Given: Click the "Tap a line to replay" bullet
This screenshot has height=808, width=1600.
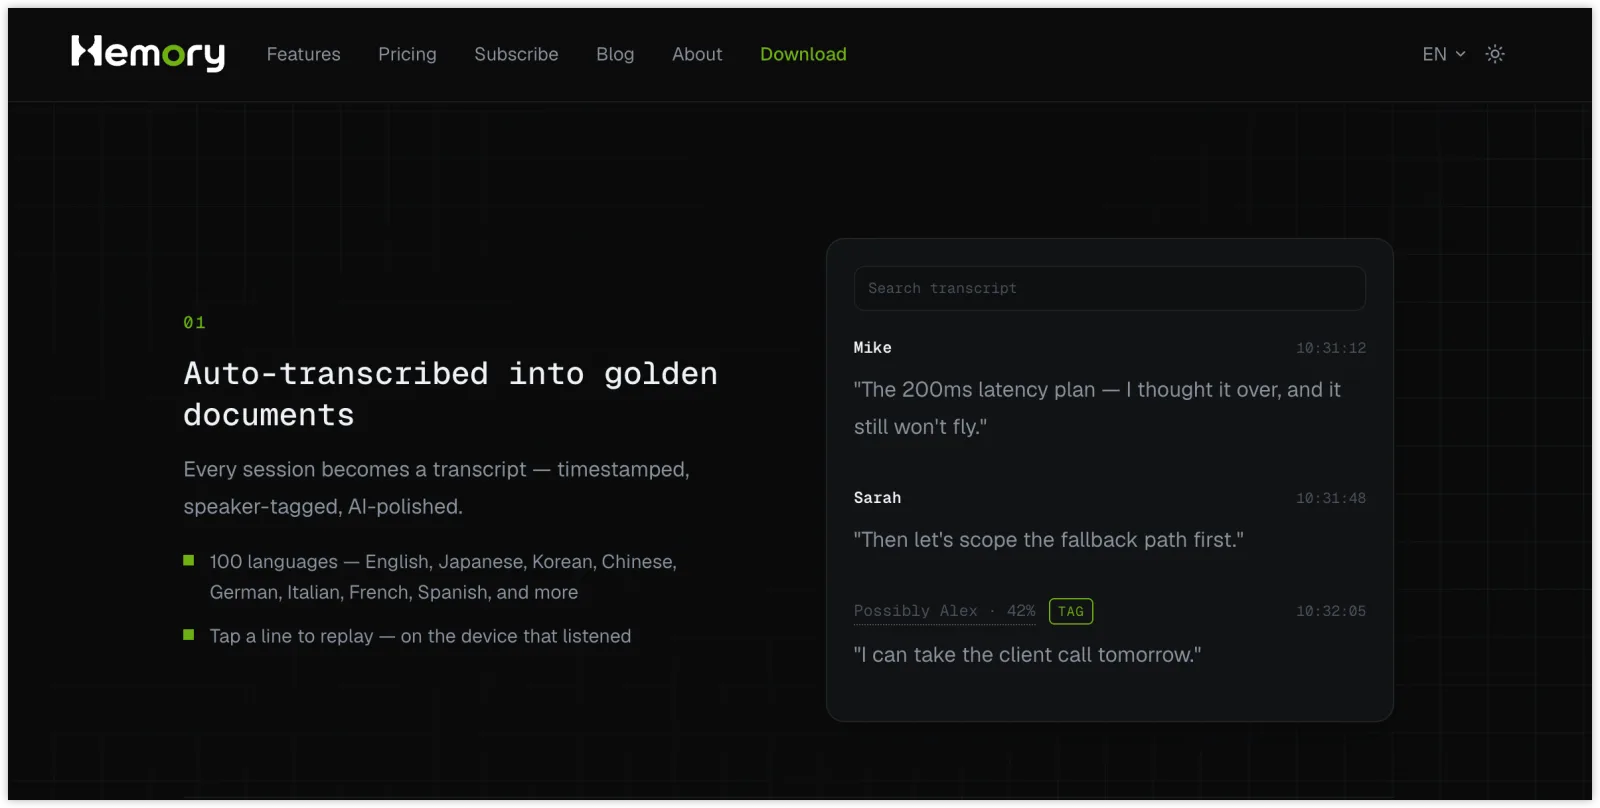Looking at the screenshot, I should pyautogui.click(x=420, y=636).
